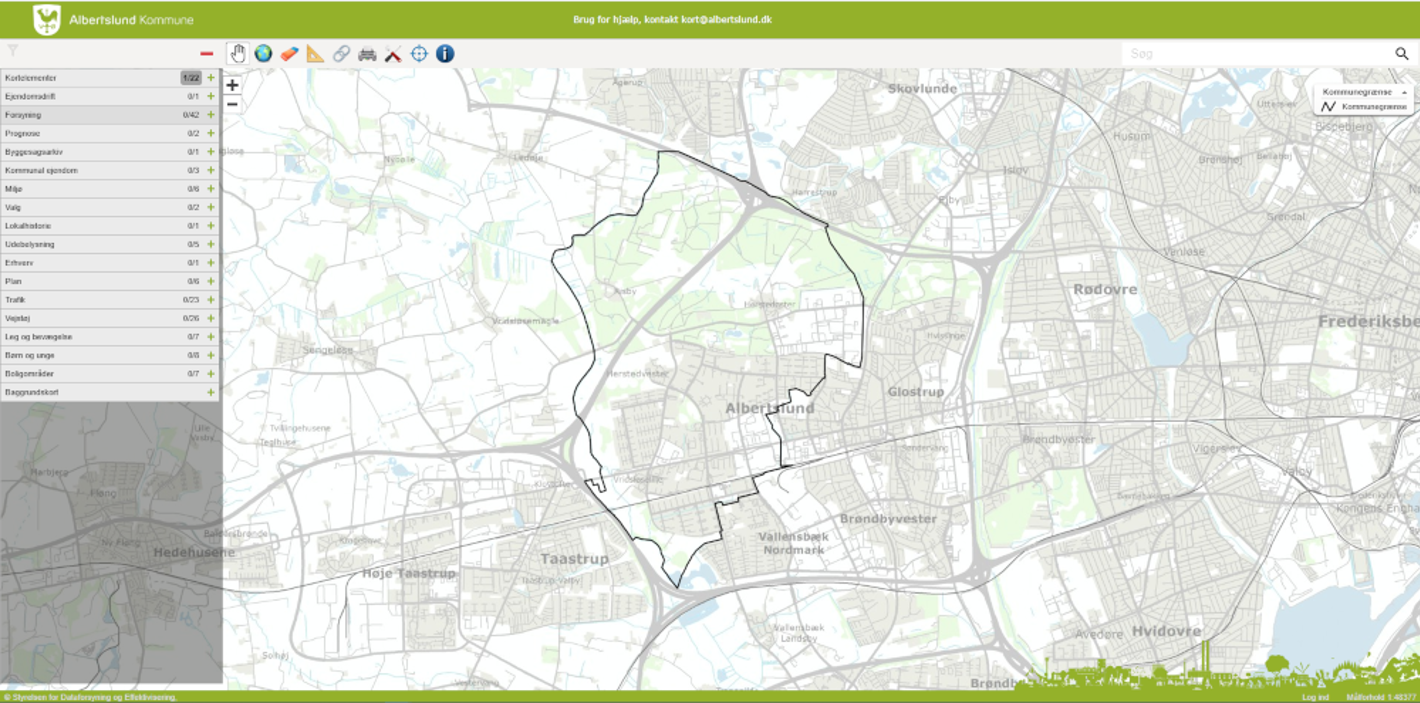Click the red minus collapse icon
Screen dimensions: 1420x703
pyautogui.click(x=207, y=53)
